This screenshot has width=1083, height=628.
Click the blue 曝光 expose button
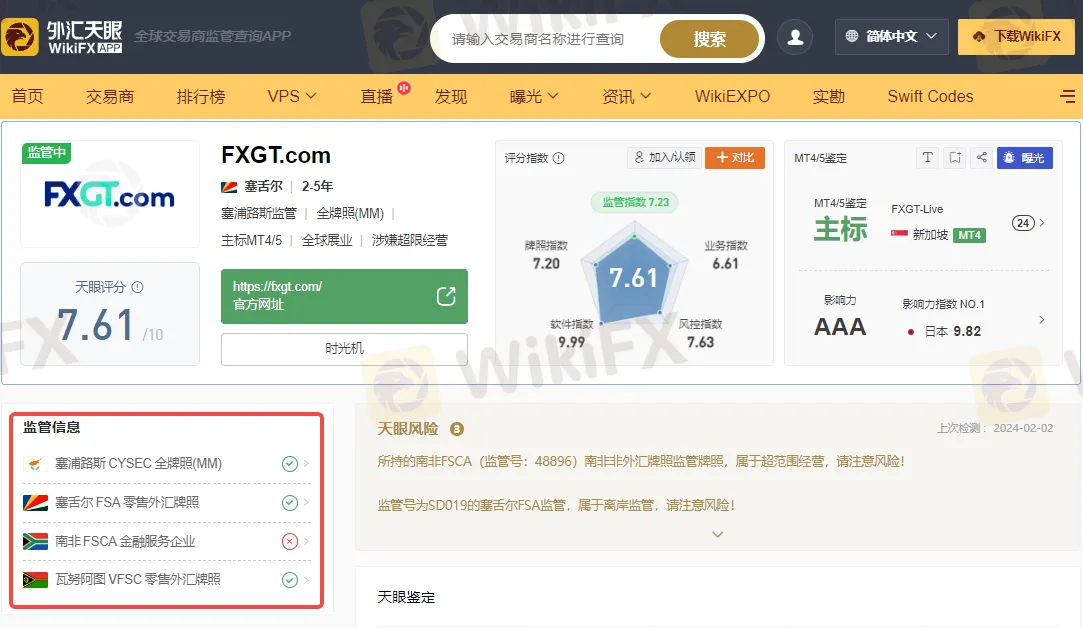[x=1024, y=158]
